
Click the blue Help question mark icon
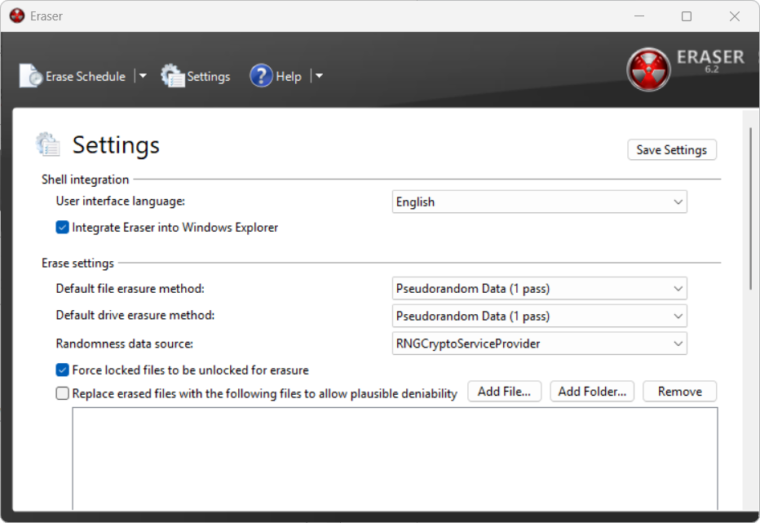tap(261, 76)
